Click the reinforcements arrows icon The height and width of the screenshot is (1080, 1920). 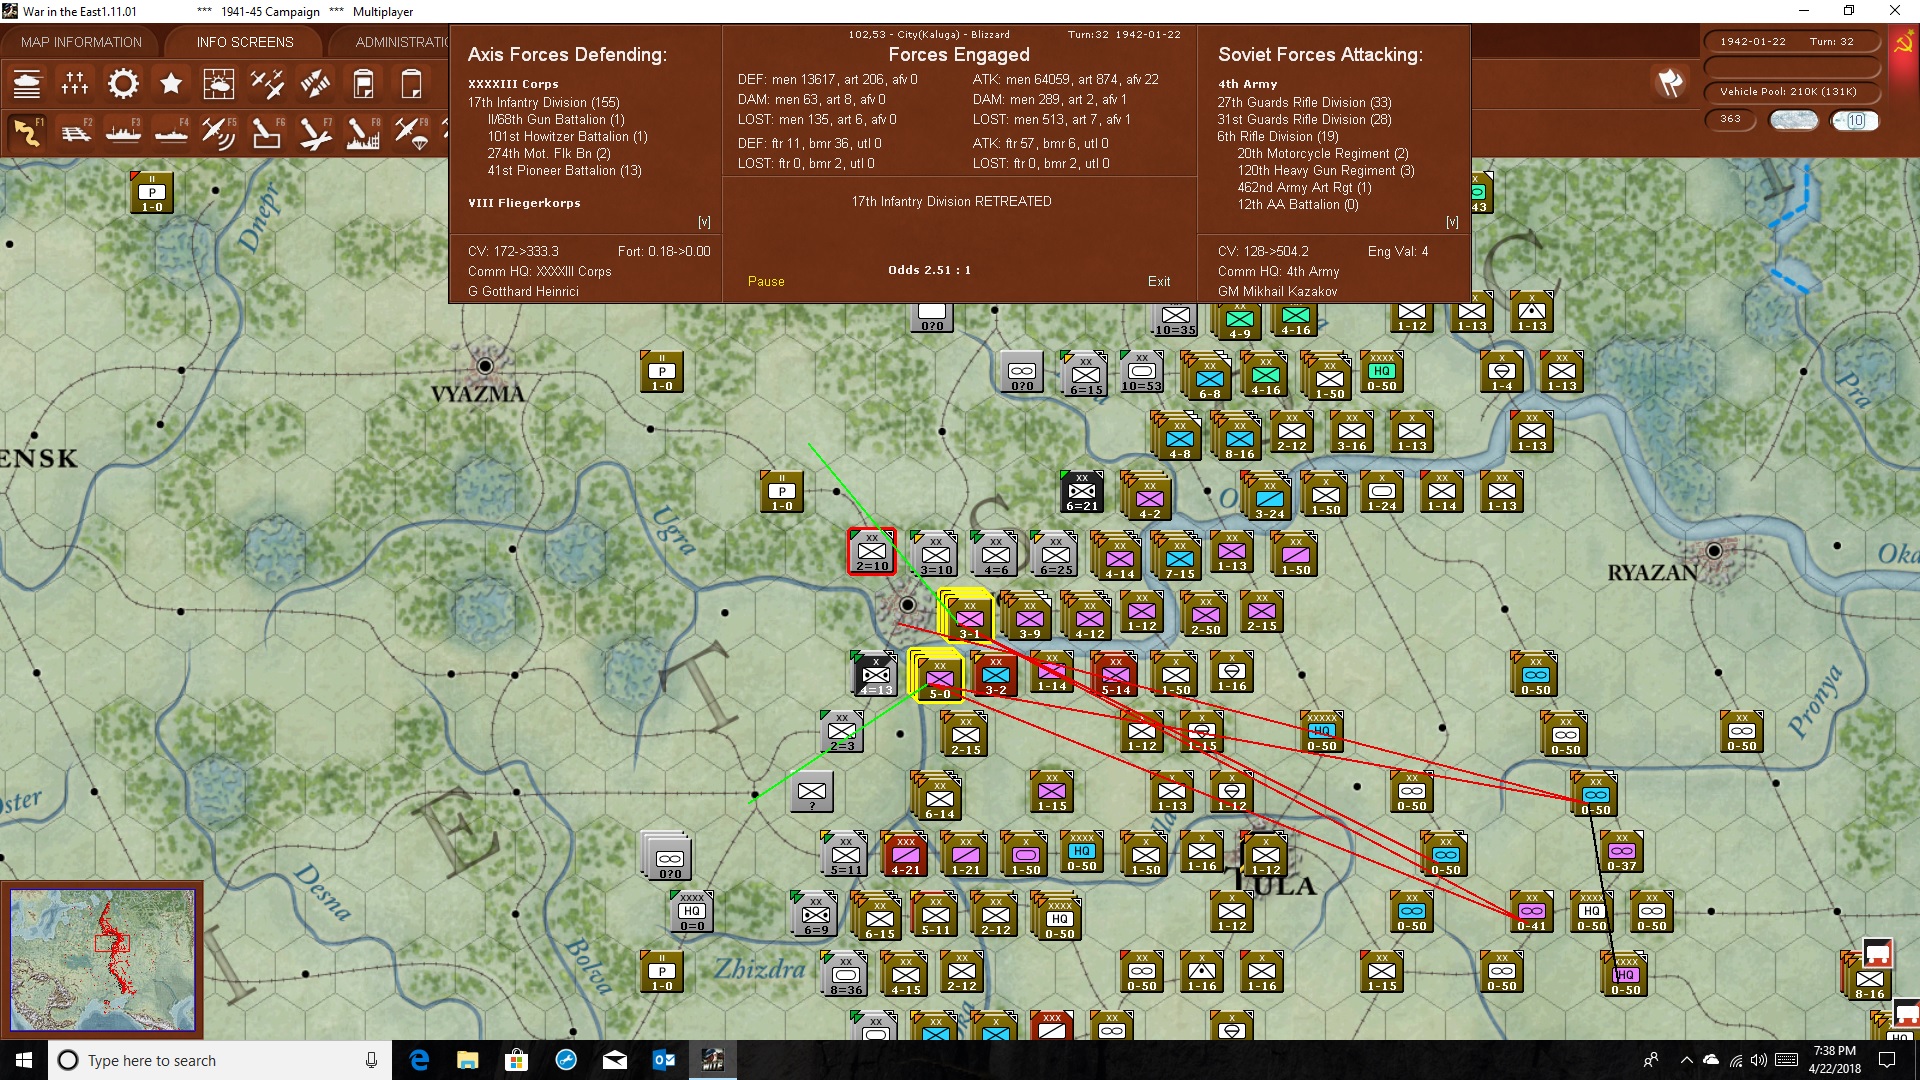315,84
